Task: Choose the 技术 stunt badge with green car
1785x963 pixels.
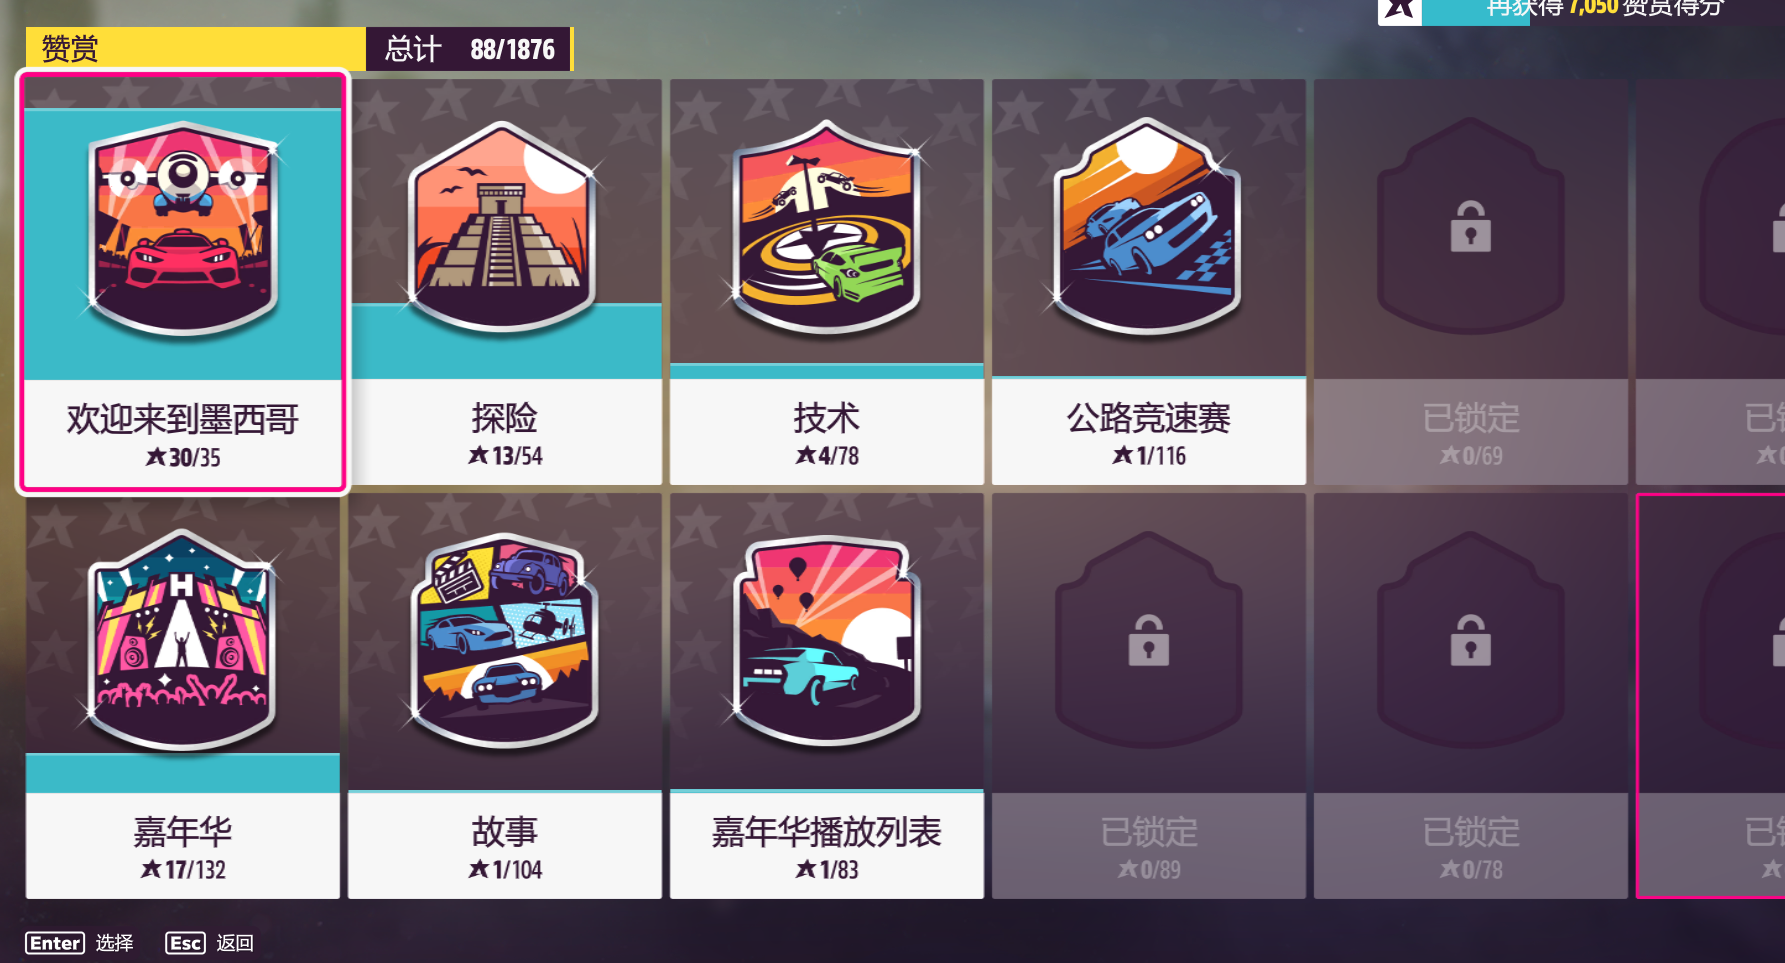Action: pos(826,227)
